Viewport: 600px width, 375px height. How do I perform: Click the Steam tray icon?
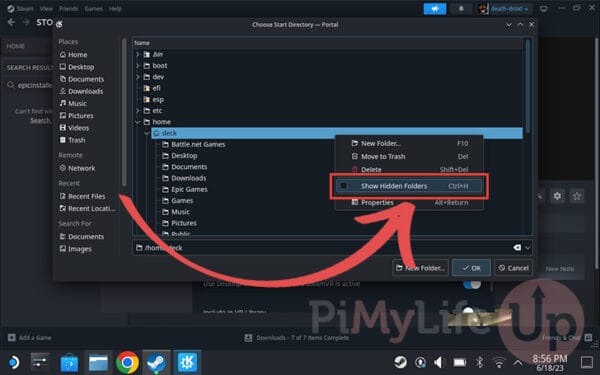point(400,362)
